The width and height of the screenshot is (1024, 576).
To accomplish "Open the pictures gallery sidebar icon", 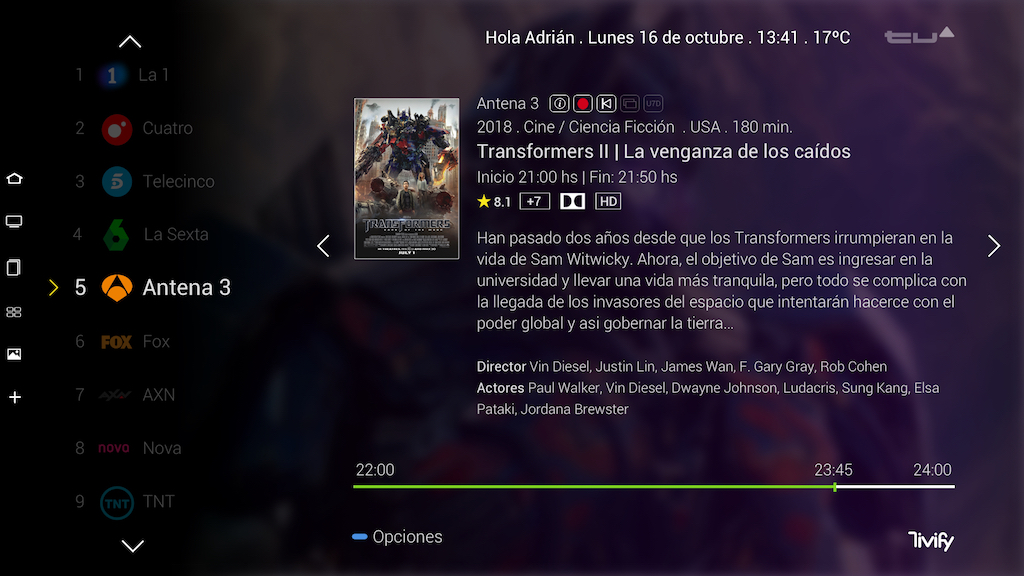I will click(x=14, y=354).
